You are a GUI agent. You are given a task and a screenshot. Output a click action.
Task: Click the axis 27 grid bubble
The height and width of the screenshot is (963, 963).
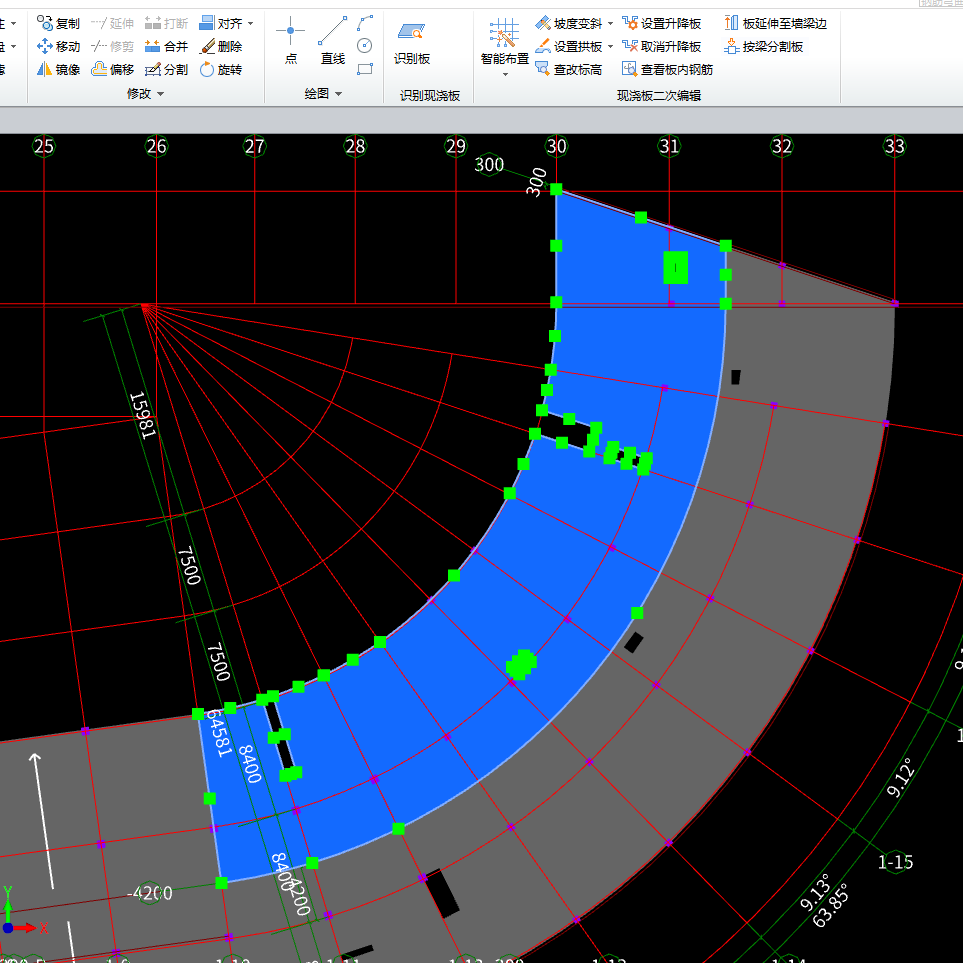click(x=254, y=146)
